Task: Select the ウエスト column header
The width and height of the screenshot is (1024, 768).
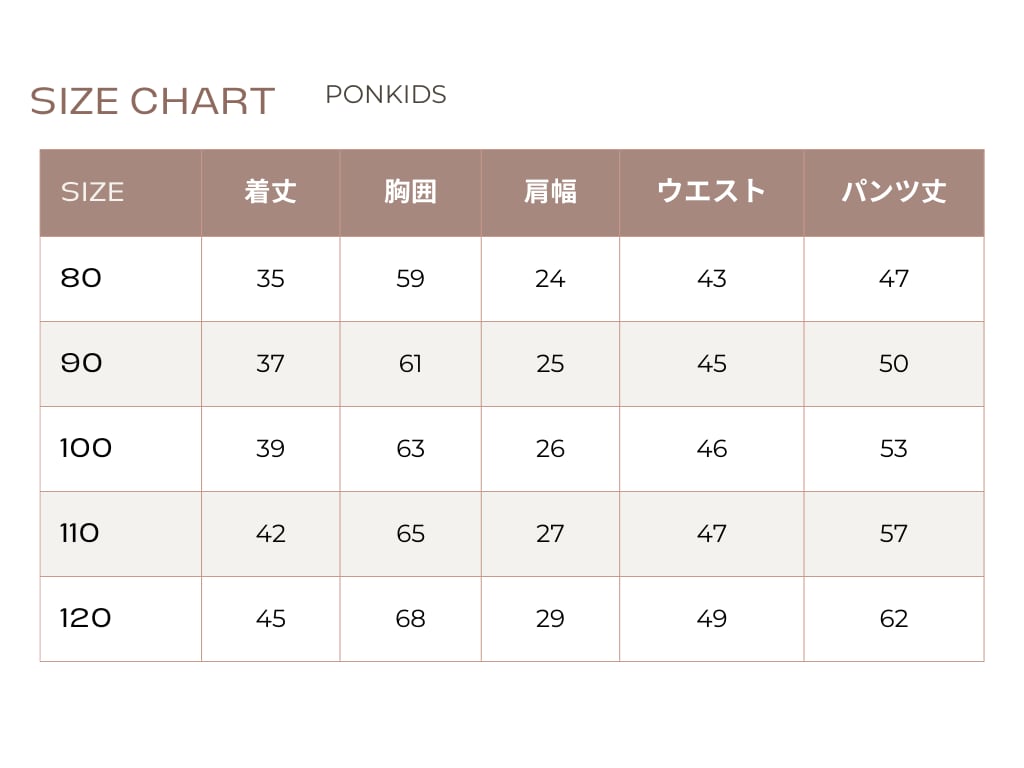Action: (711, 192)
